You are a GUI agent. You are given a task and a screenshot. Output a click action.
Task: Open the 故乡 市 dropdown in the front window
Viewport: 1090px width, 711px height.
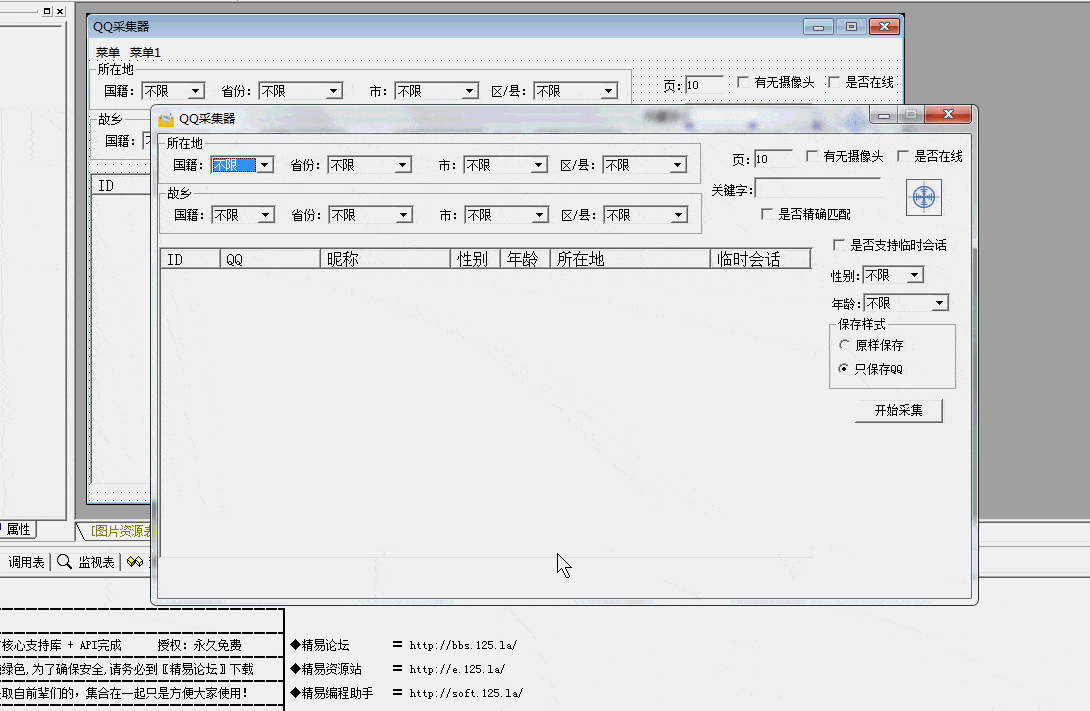pos(539,215)
